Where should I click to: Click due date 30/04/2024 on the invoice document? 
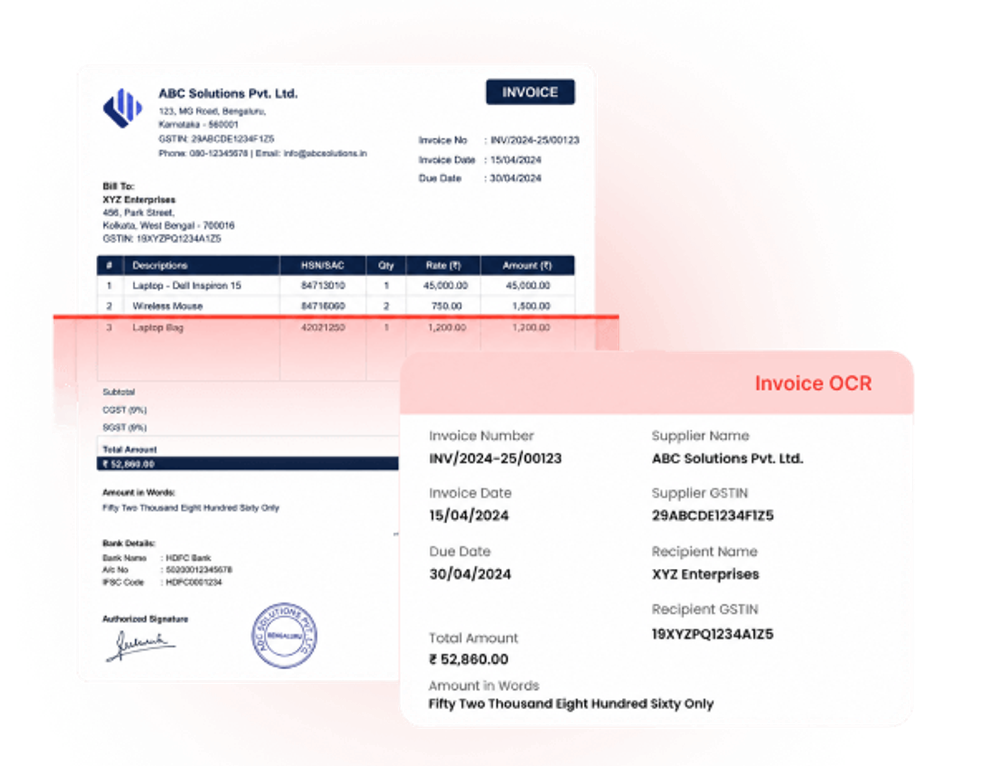[x=515, y=178]
